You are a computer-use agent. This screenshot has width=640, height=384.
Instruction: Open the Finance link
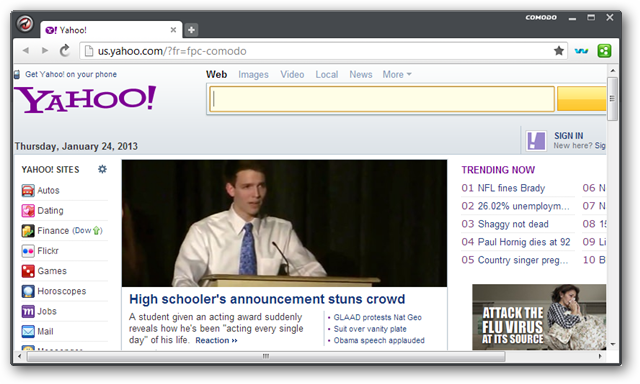tap(53, 231)
